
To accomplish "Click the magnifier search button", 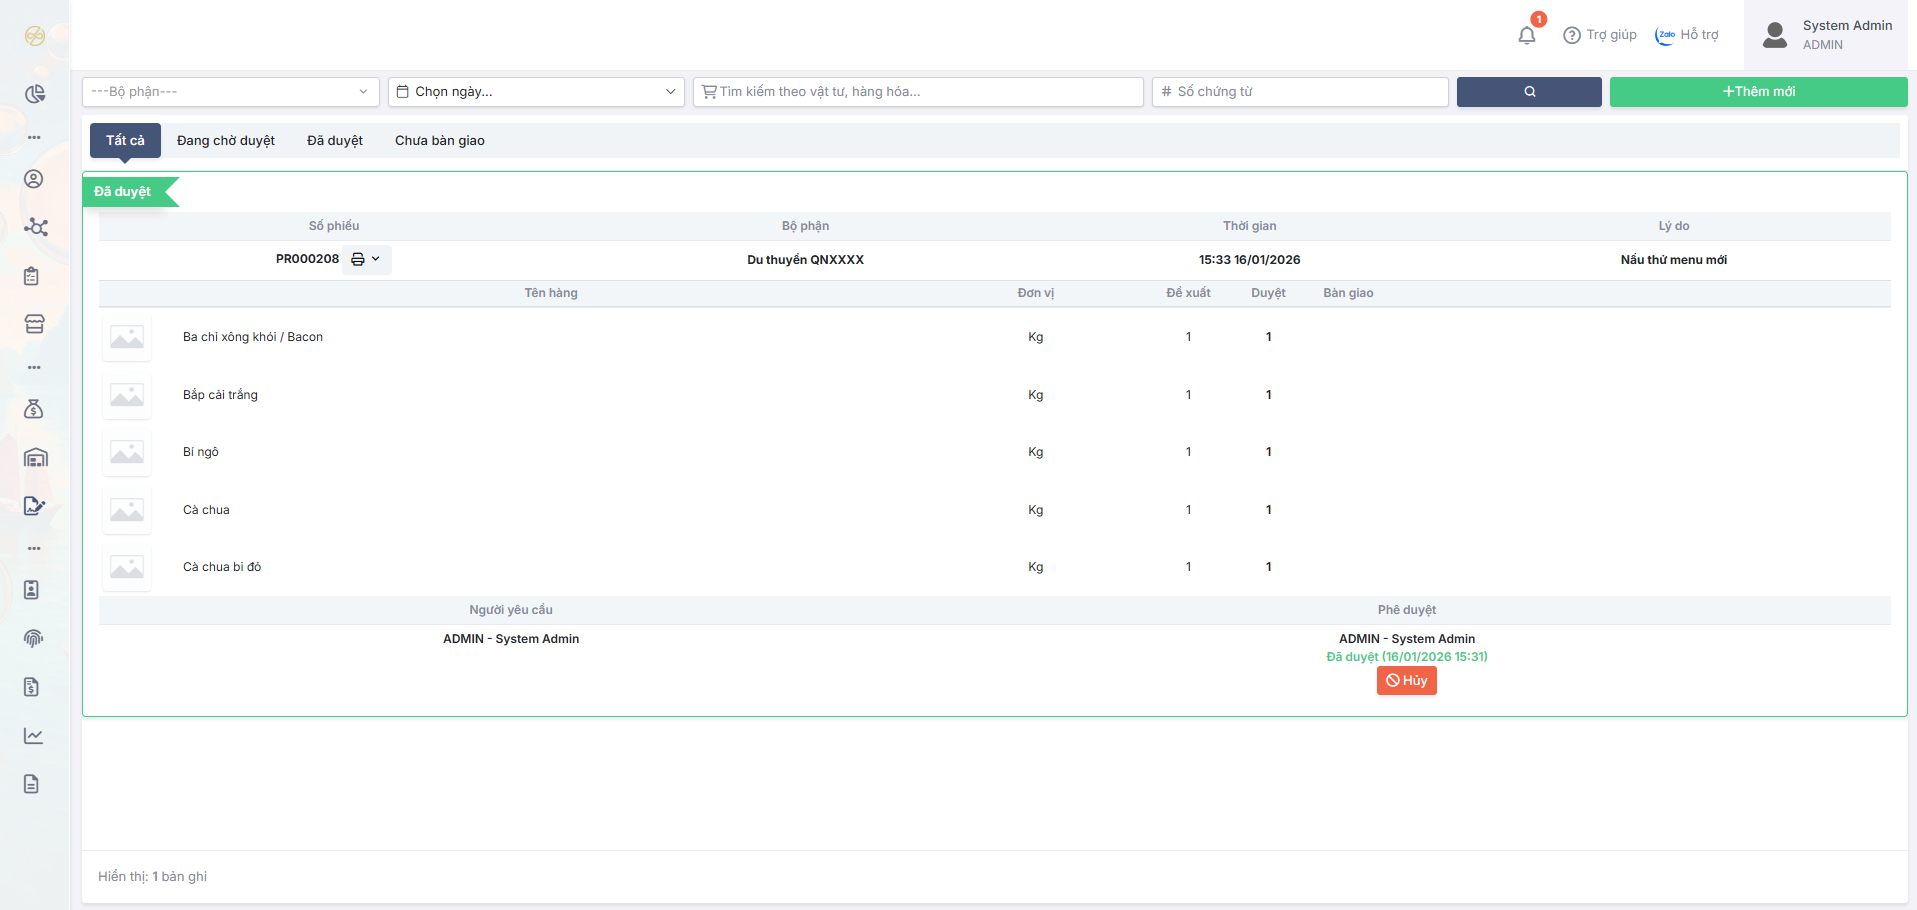I will tap(1528, 92).
